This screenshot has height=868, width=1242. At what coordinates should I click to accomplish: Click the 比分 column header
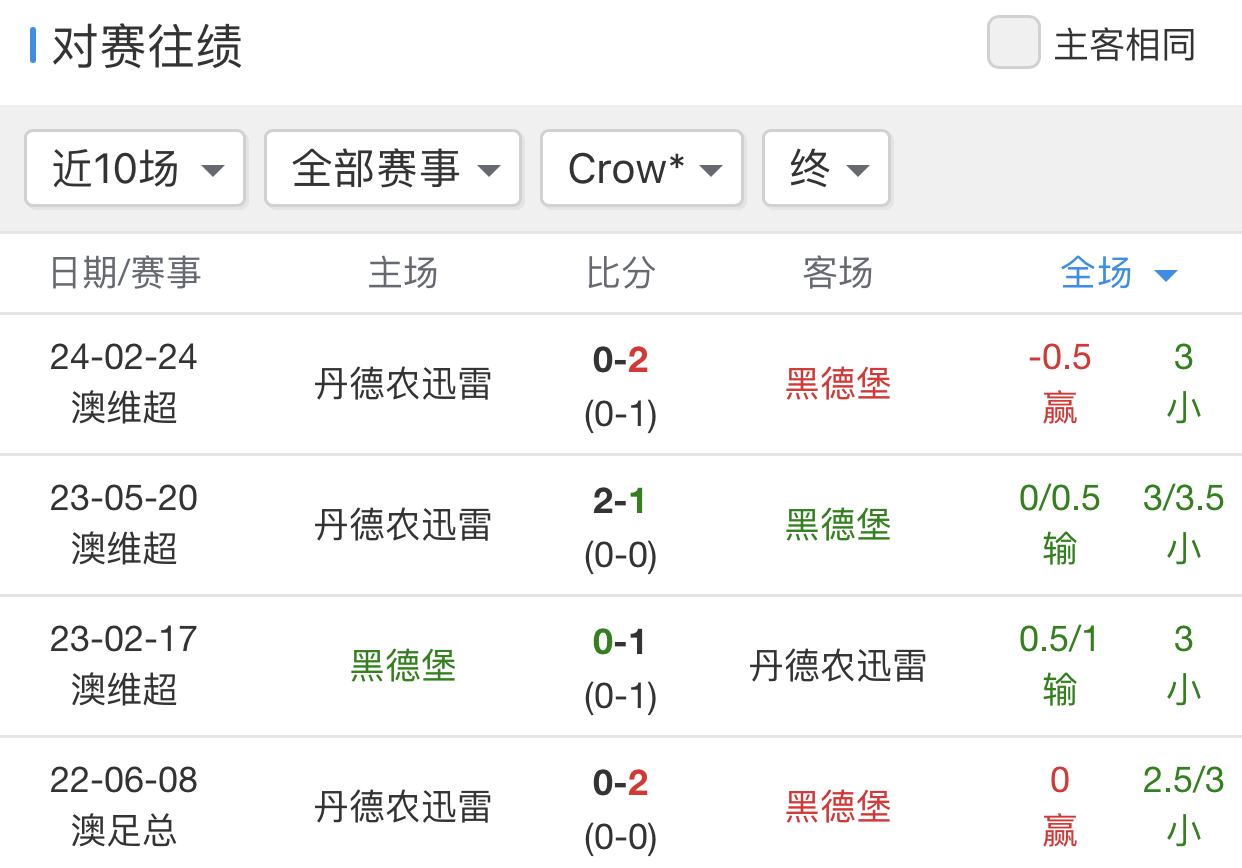tap(620, 273)
